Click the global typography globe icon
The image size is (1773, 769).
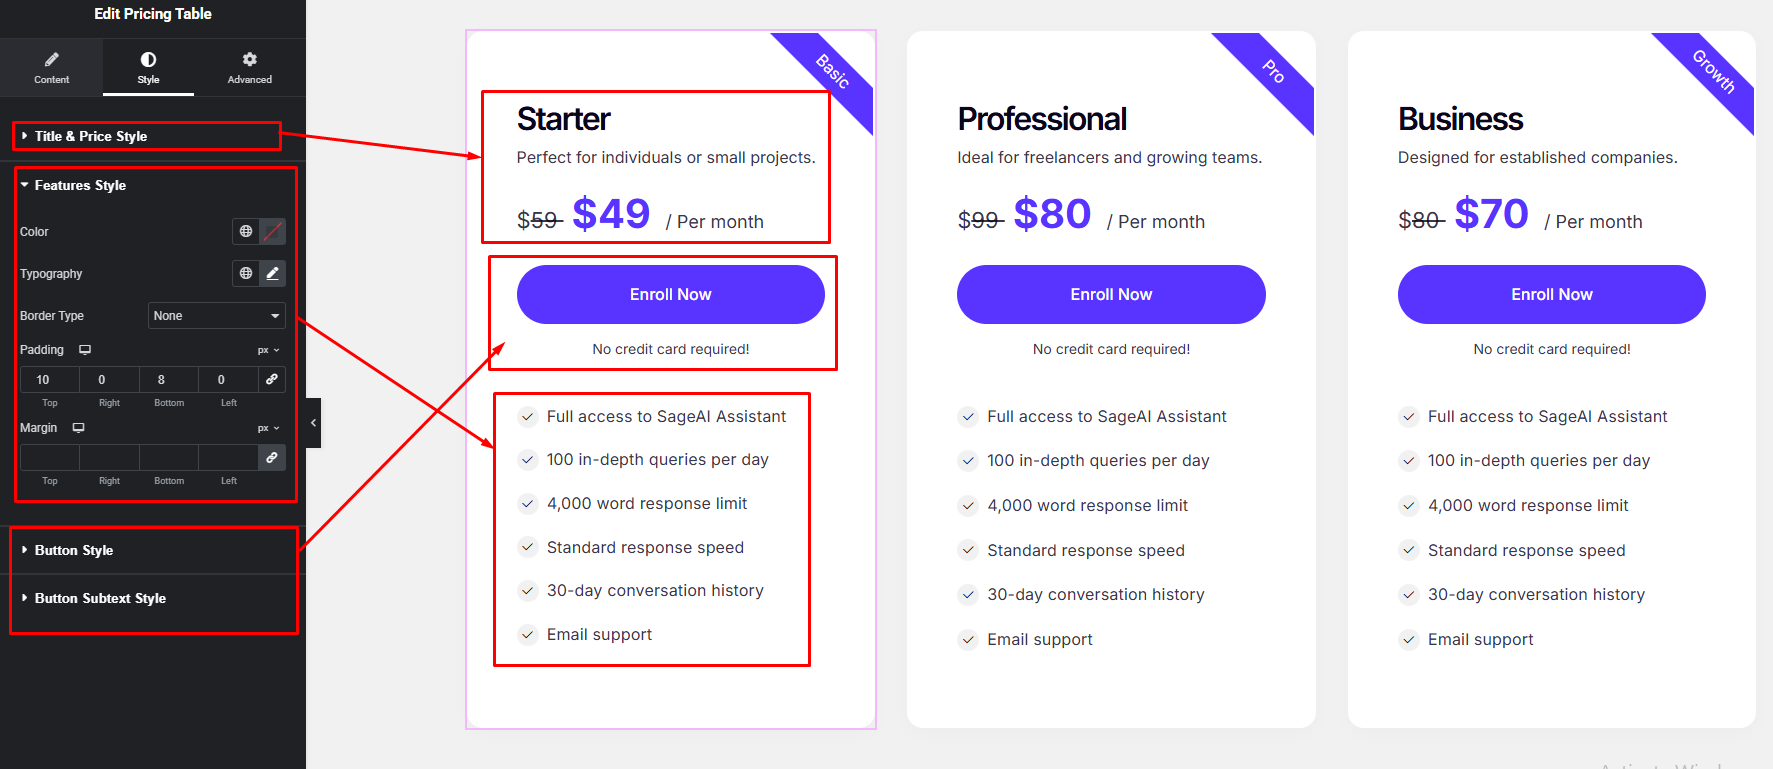(x=246, y=274)
